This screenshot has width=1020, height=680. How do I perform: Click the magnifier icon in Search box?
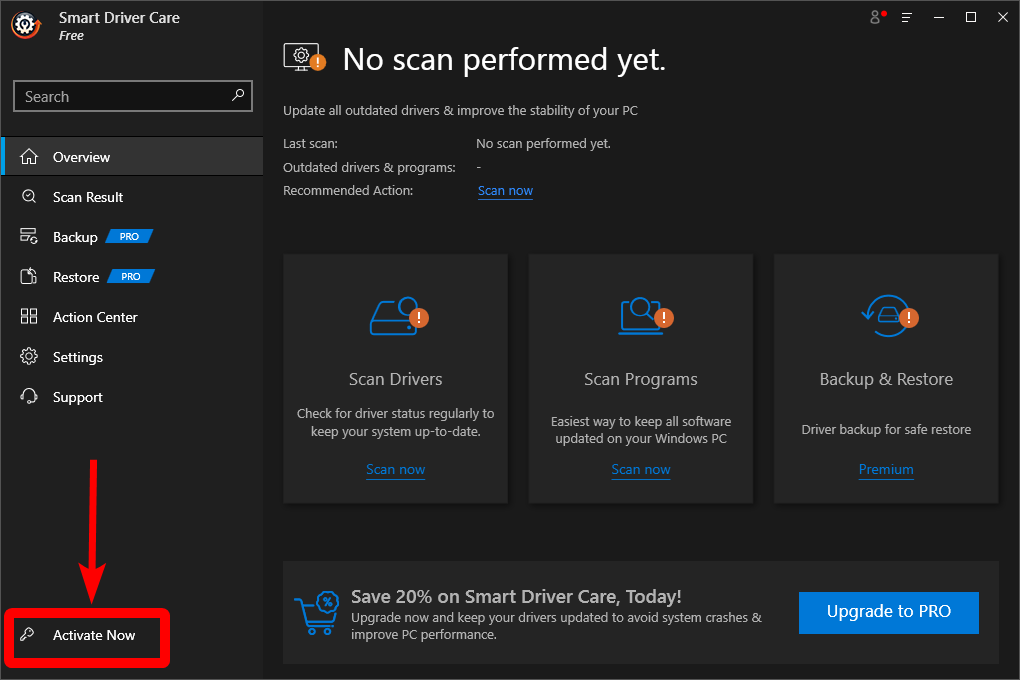(x=238, y=95)
